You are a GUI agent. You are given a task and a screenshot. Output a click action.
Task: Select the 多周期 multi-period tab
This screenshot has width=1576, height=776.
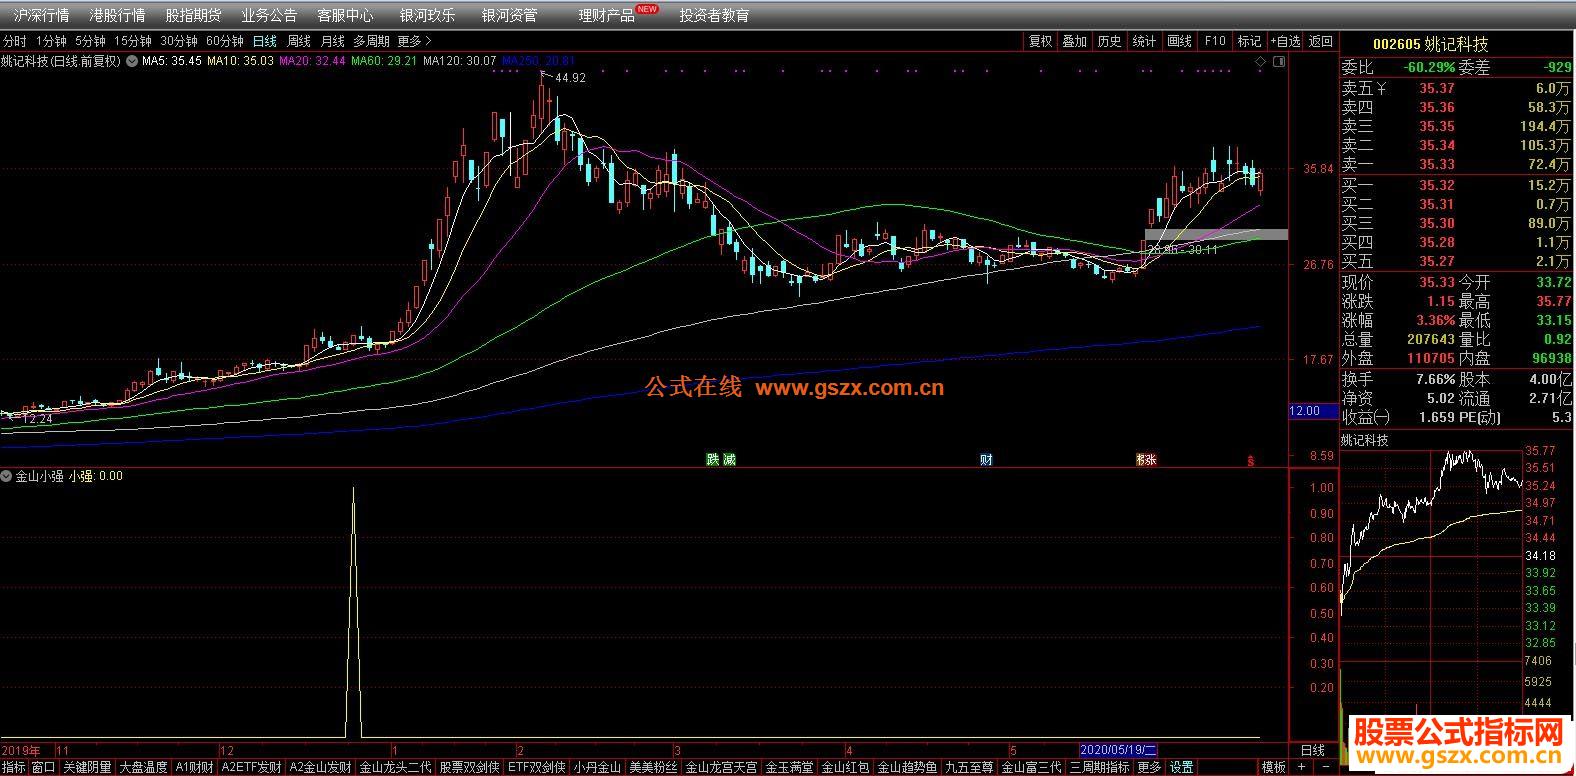click(371, 41)
